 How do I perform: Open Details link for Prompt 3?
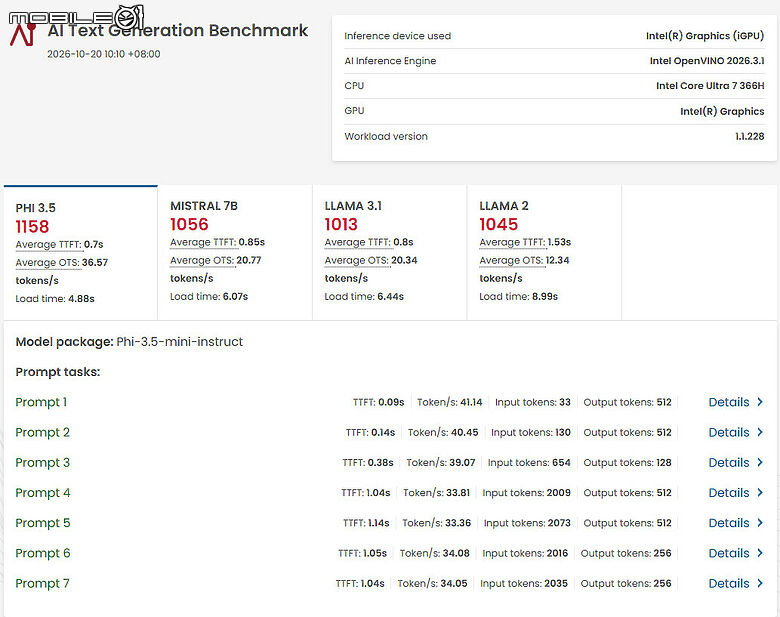pos(729,463)
